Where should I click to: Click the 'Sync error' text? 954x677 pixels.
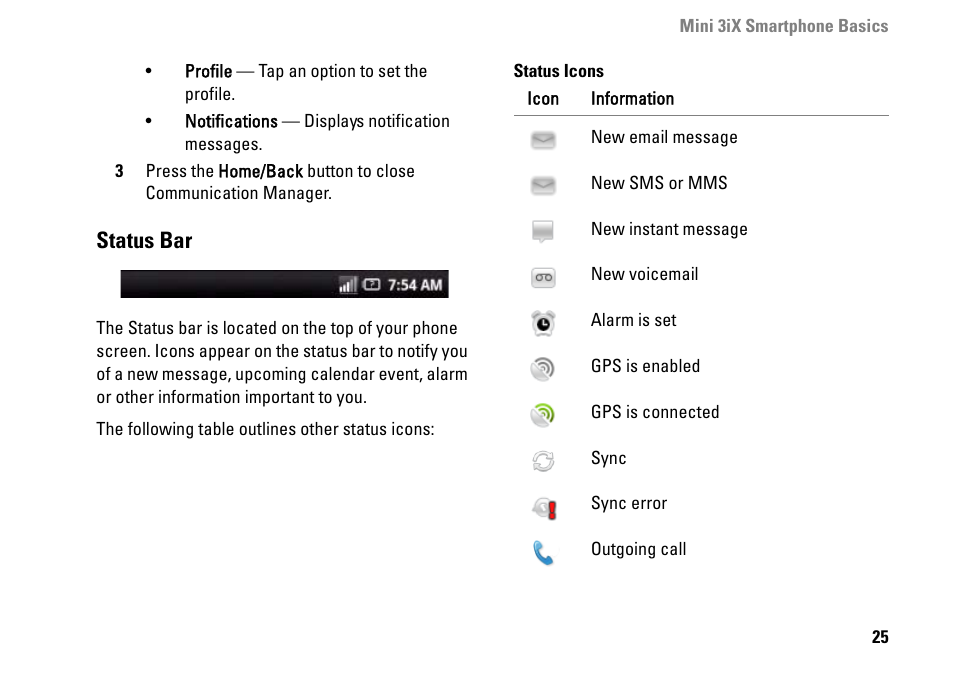coord(628,504)
